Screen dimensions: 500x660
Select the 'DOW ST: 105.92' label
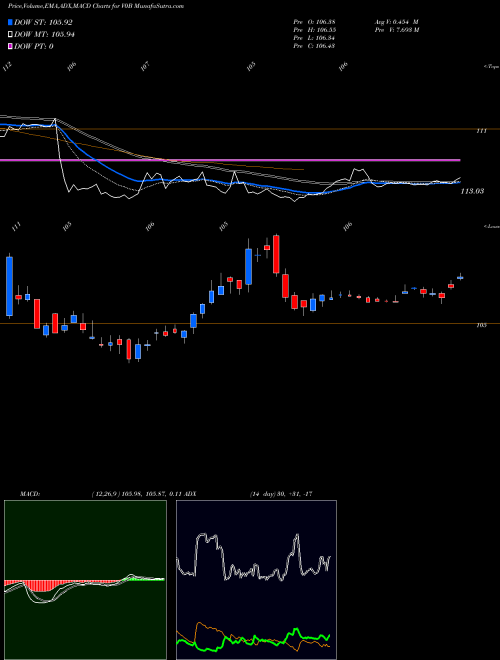pos(44,22)
